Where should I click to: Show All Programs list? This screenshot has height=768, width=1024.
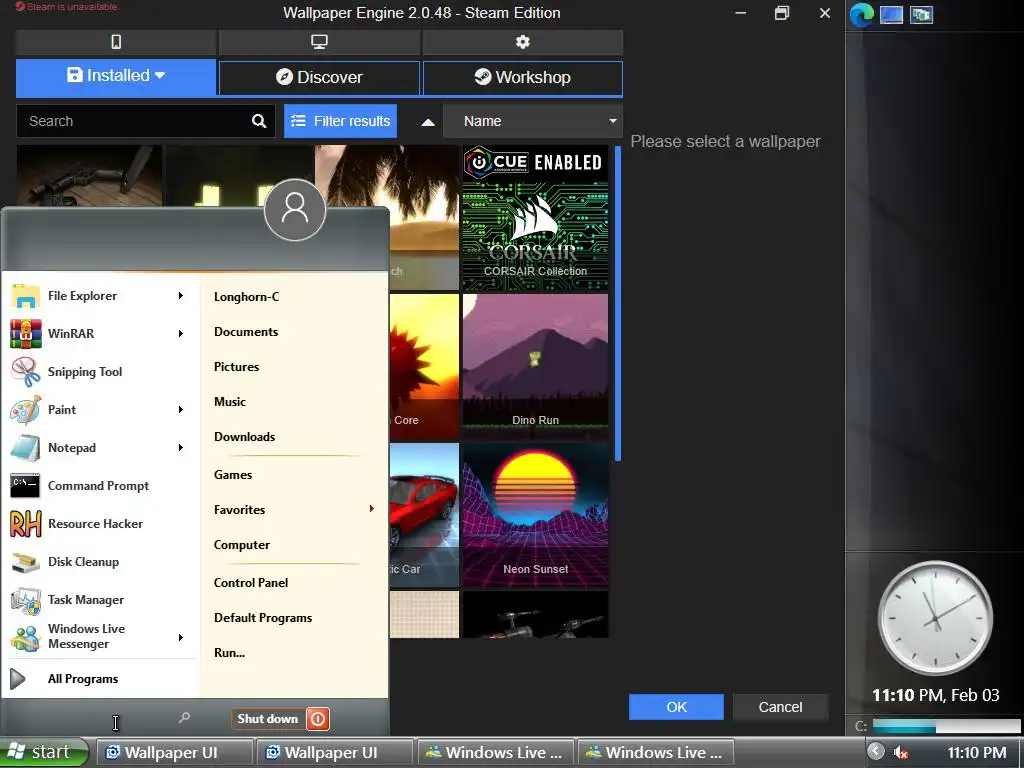[83, 679]
